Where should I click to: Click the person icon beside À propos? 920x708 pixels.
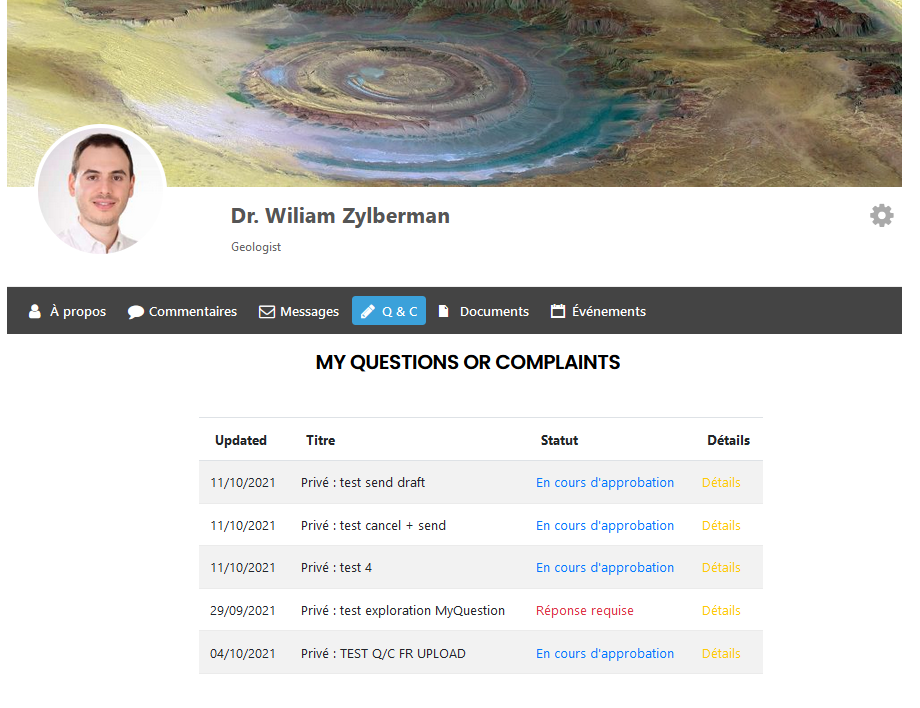pyautogui.click(x=35, y=311)
